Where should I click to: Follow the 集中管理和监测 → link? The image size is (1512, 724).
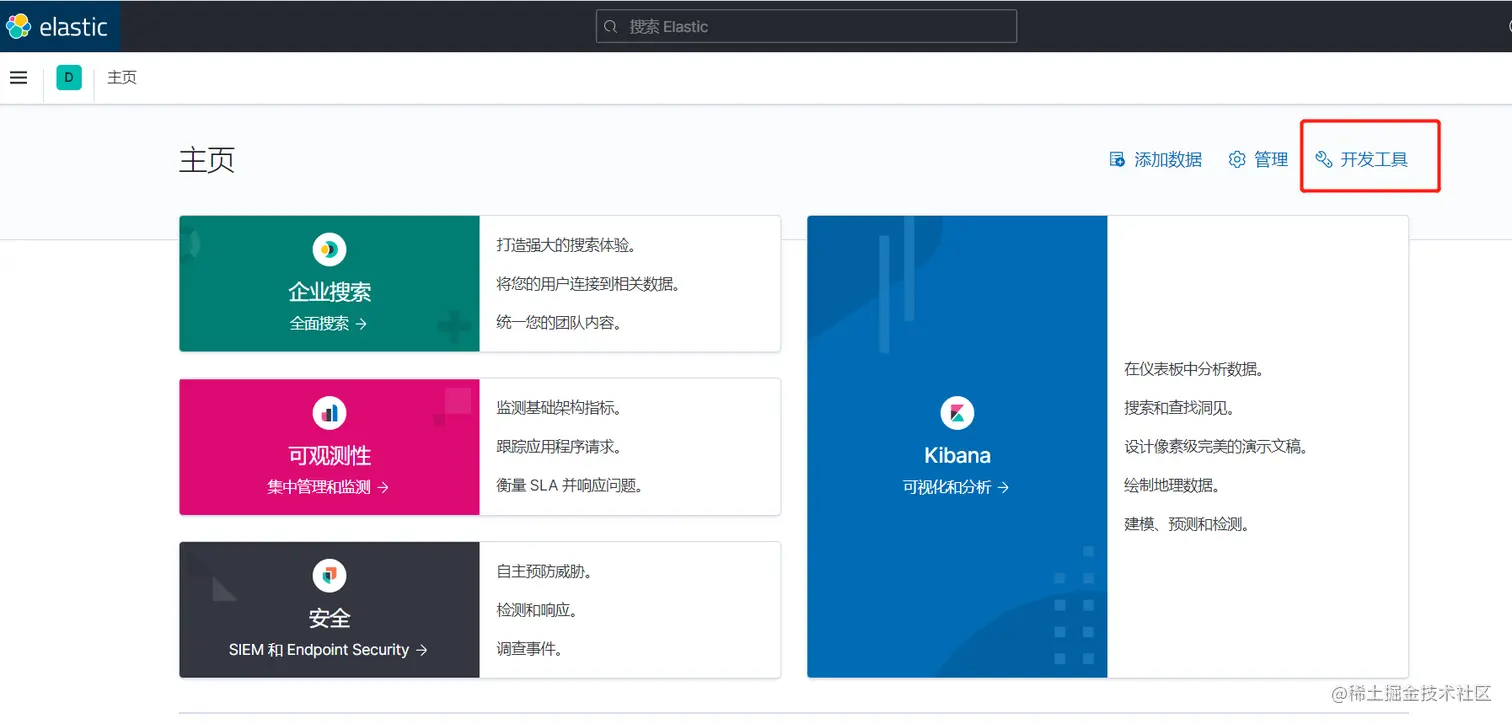click(329, 487)
